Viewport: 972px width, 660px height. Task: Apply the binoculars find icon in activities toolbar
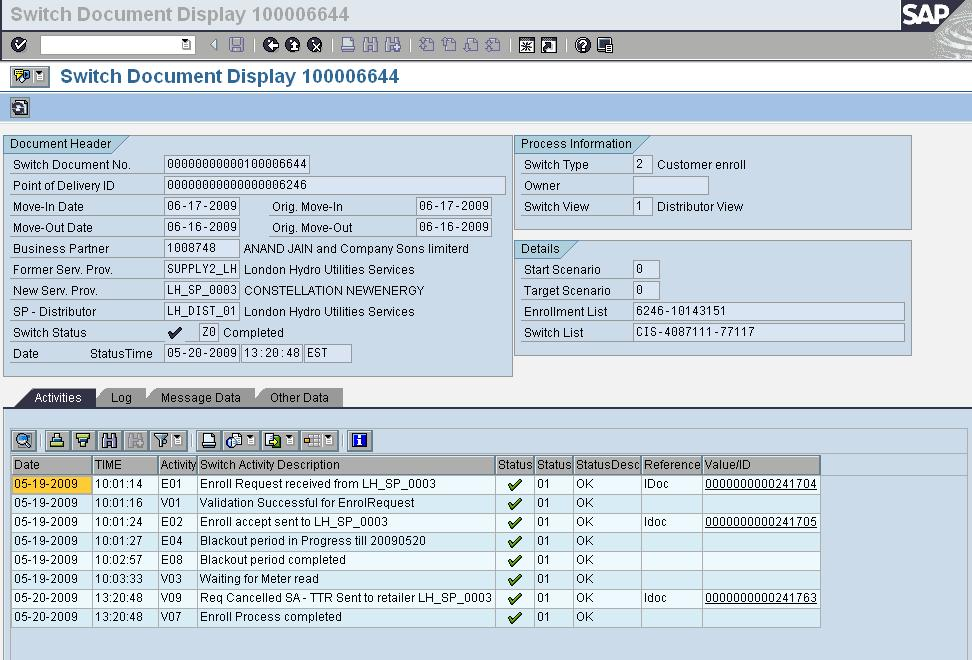pos(107,440)
